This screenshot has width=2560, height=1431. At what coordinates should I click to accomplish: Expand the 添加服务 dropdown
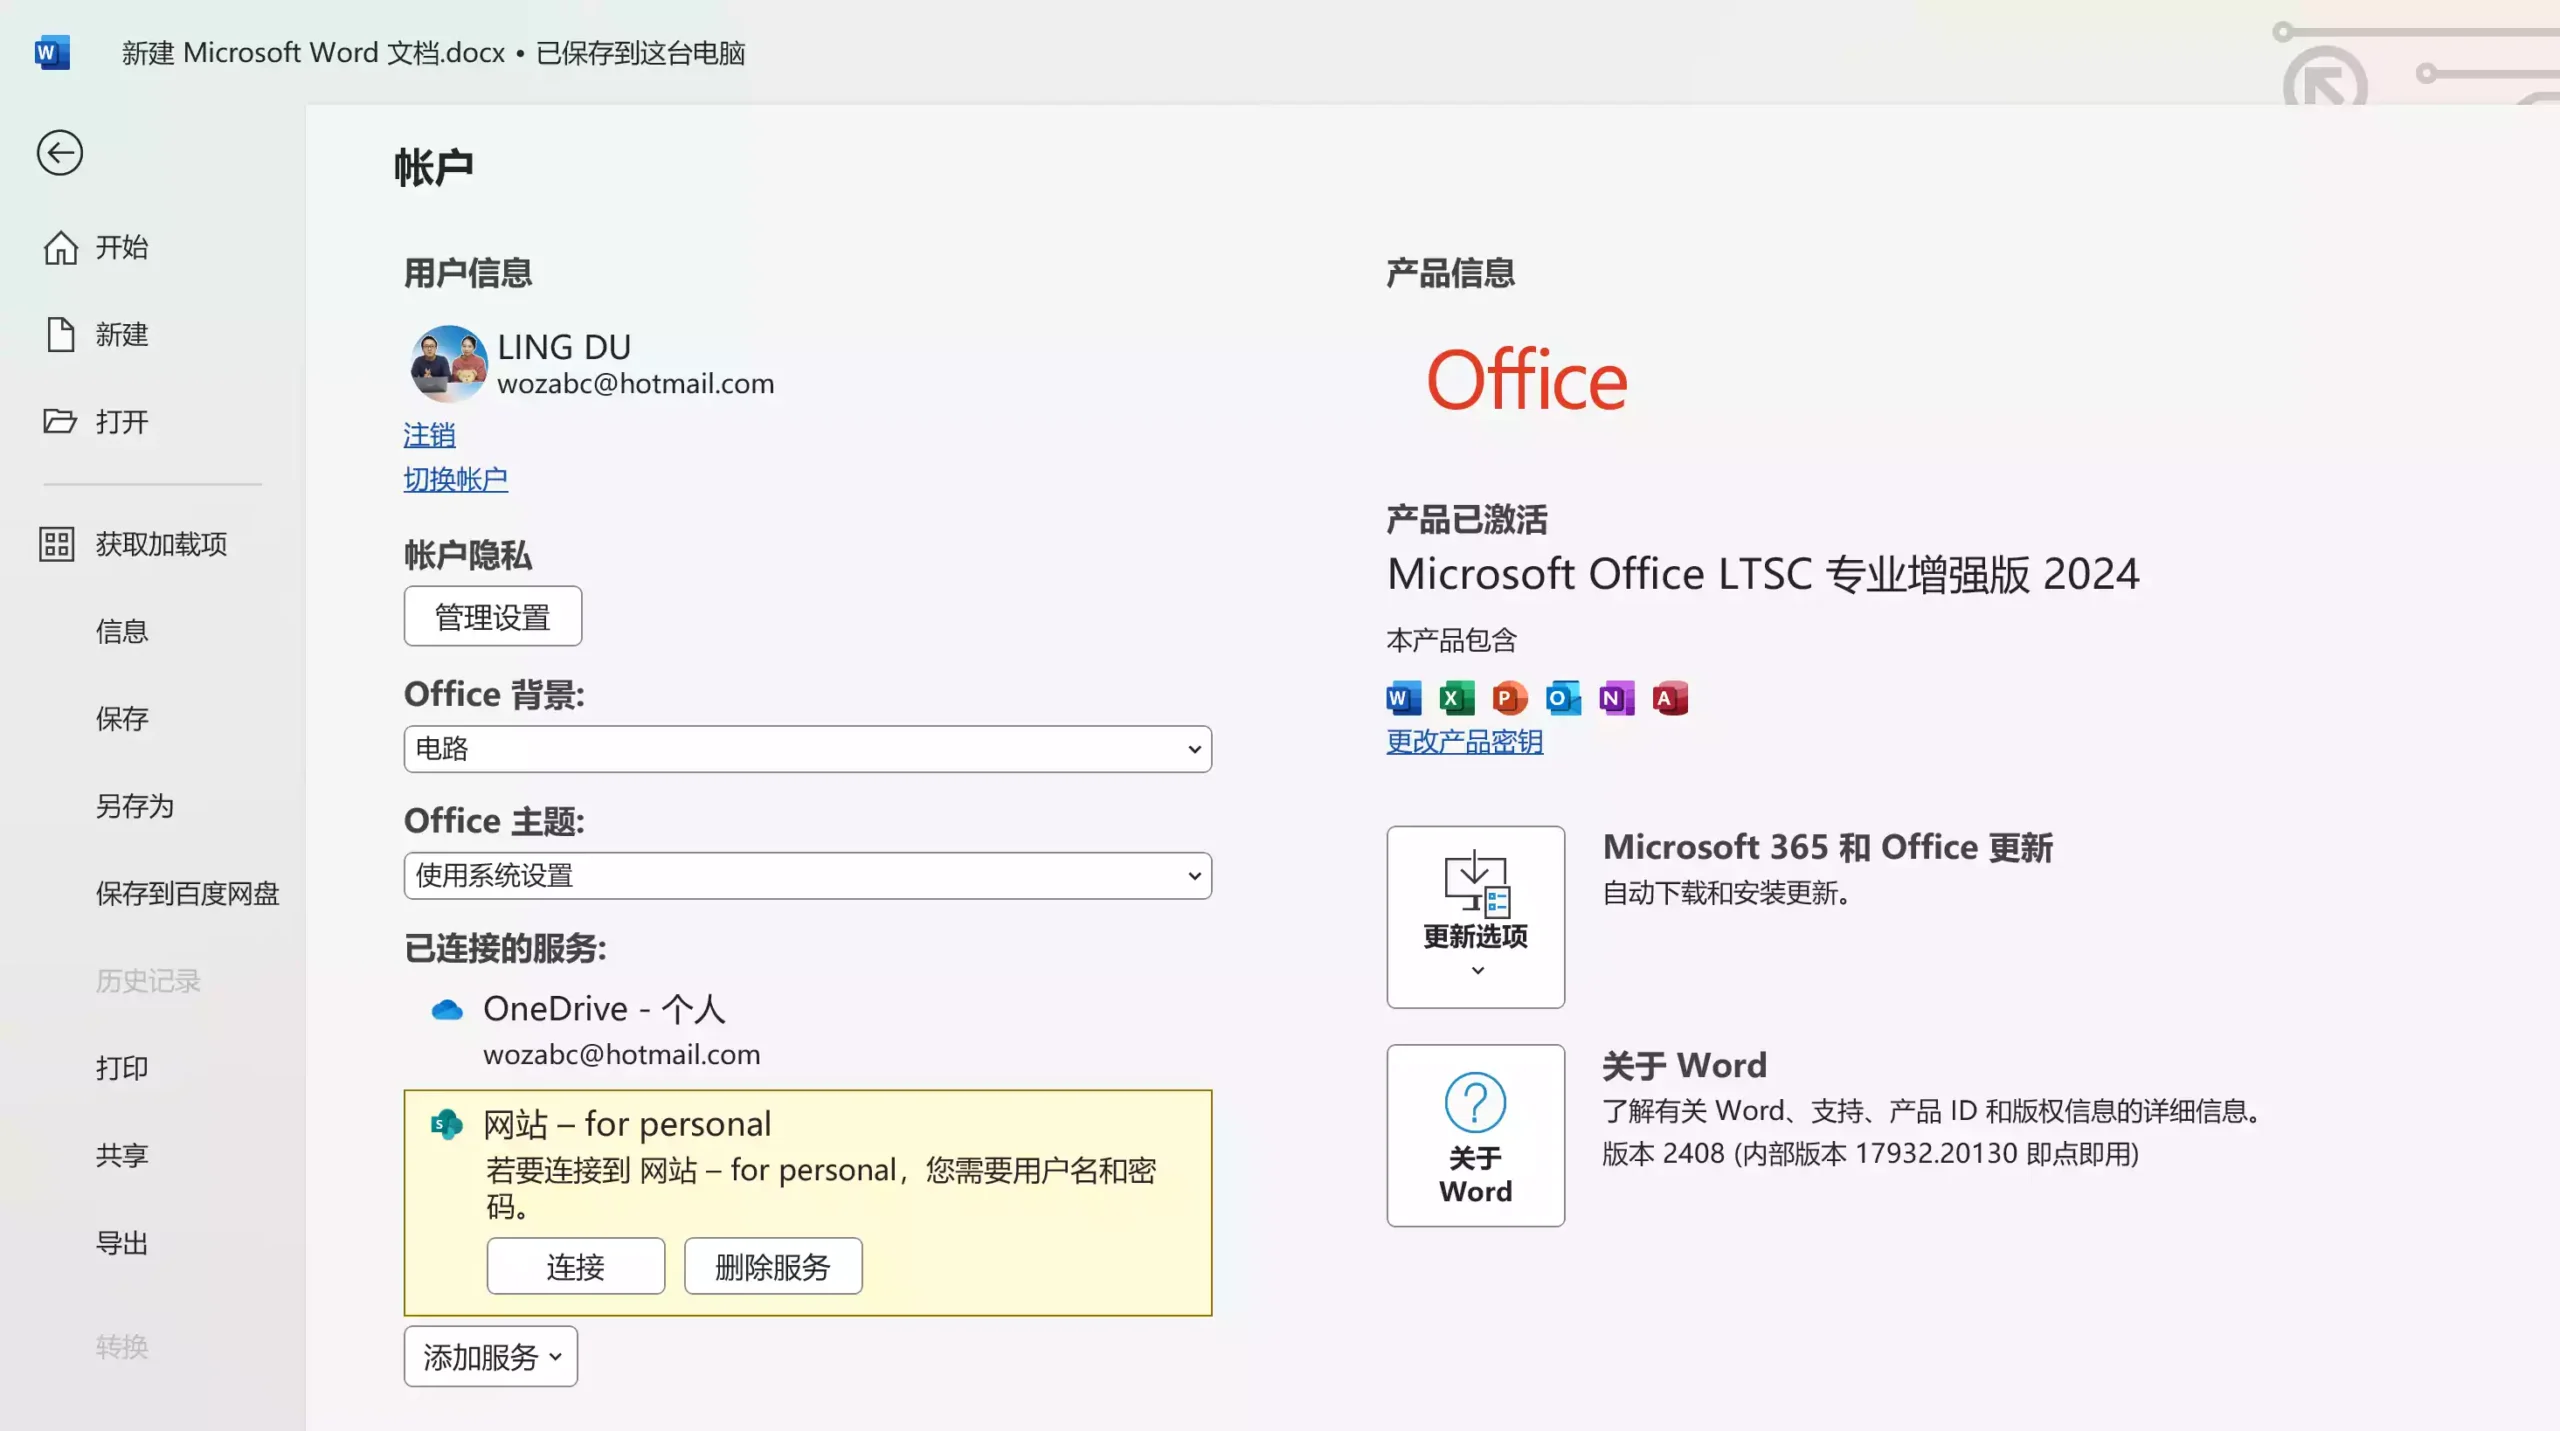tap(490, 1357)
